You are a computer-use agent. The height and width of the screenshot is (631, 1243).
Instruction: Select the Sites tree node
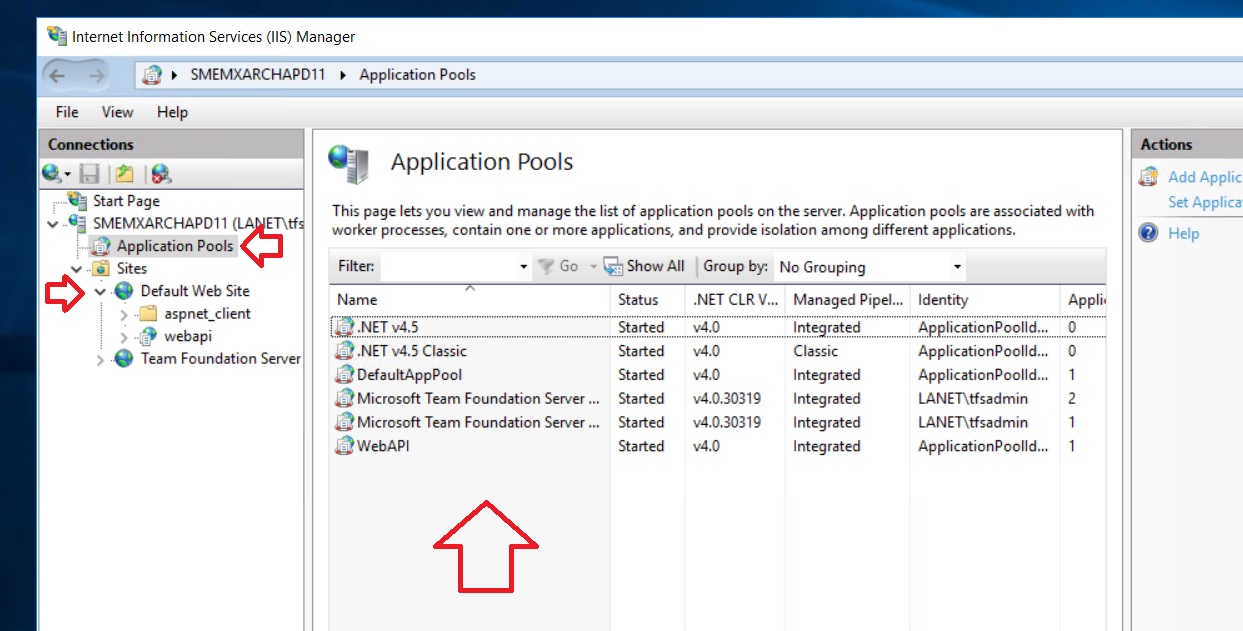click(x=131, y=268)
